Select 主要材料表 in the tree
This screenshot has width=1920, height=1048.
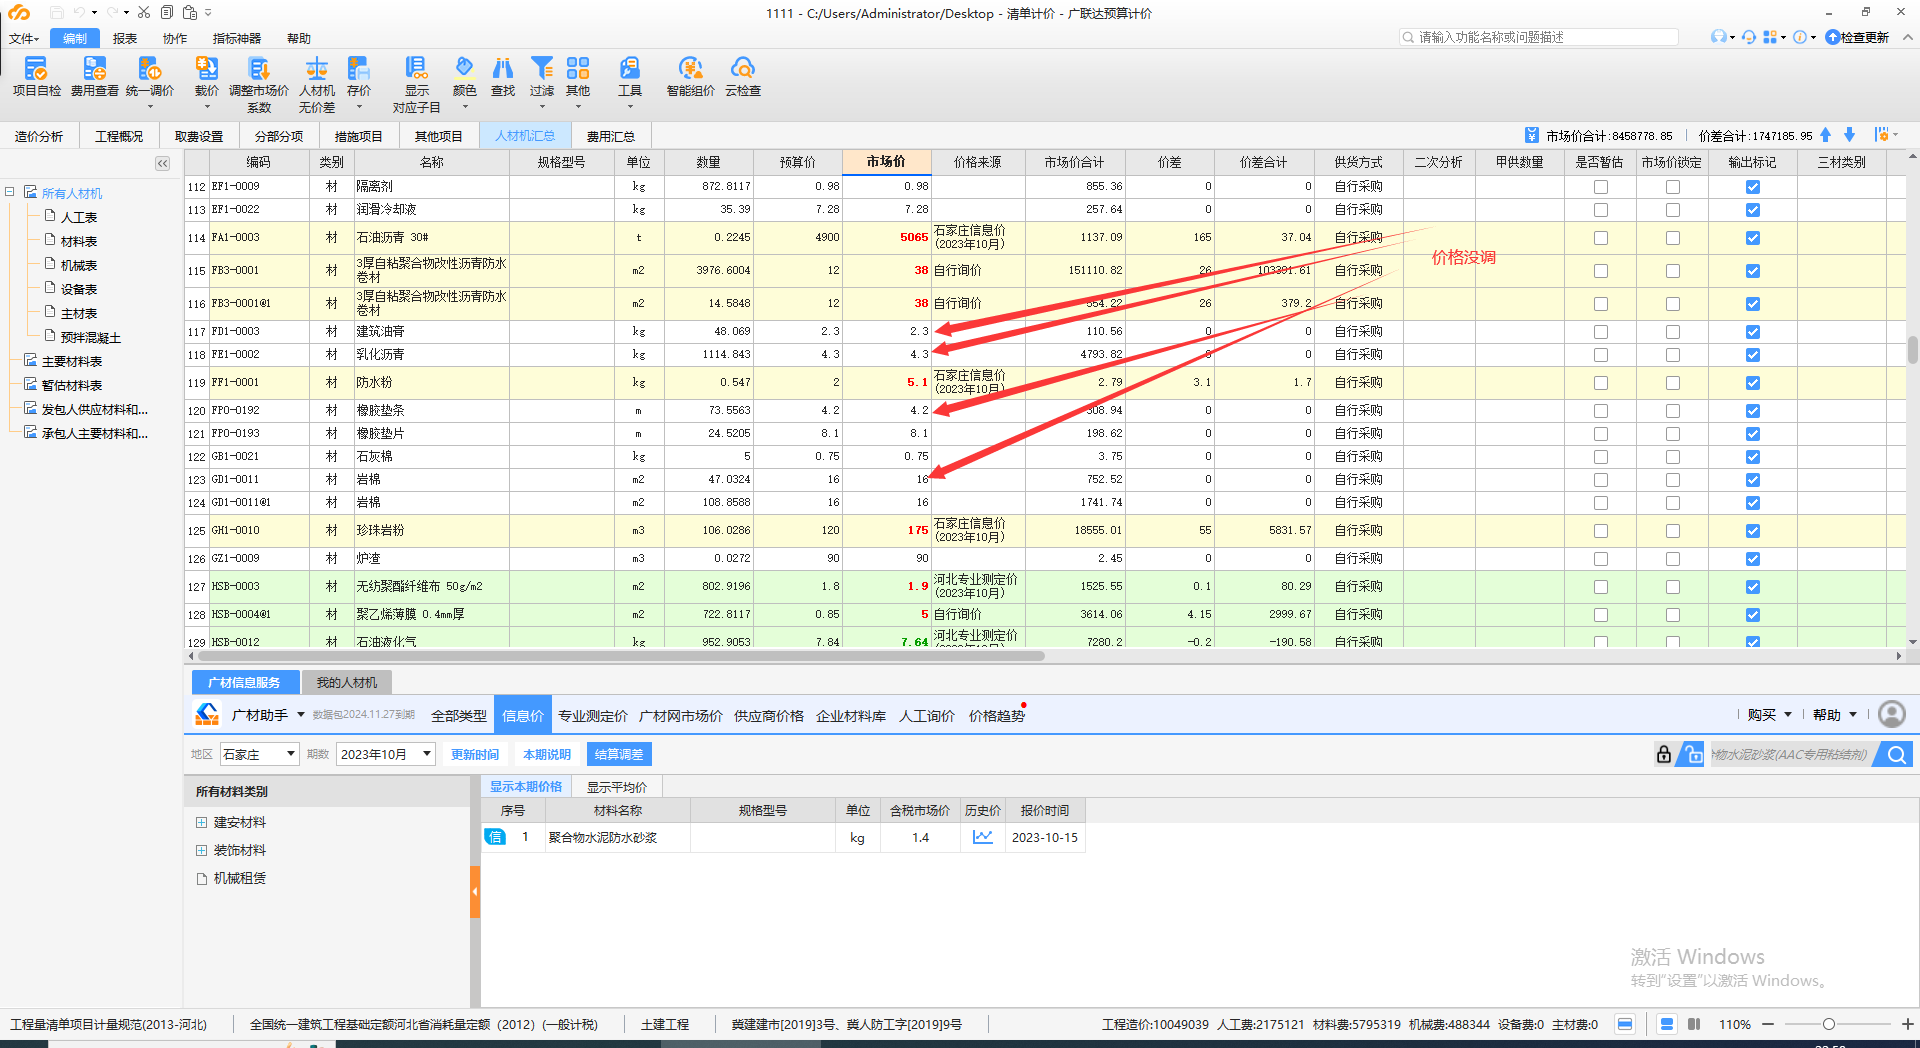[x=71, y=361]
